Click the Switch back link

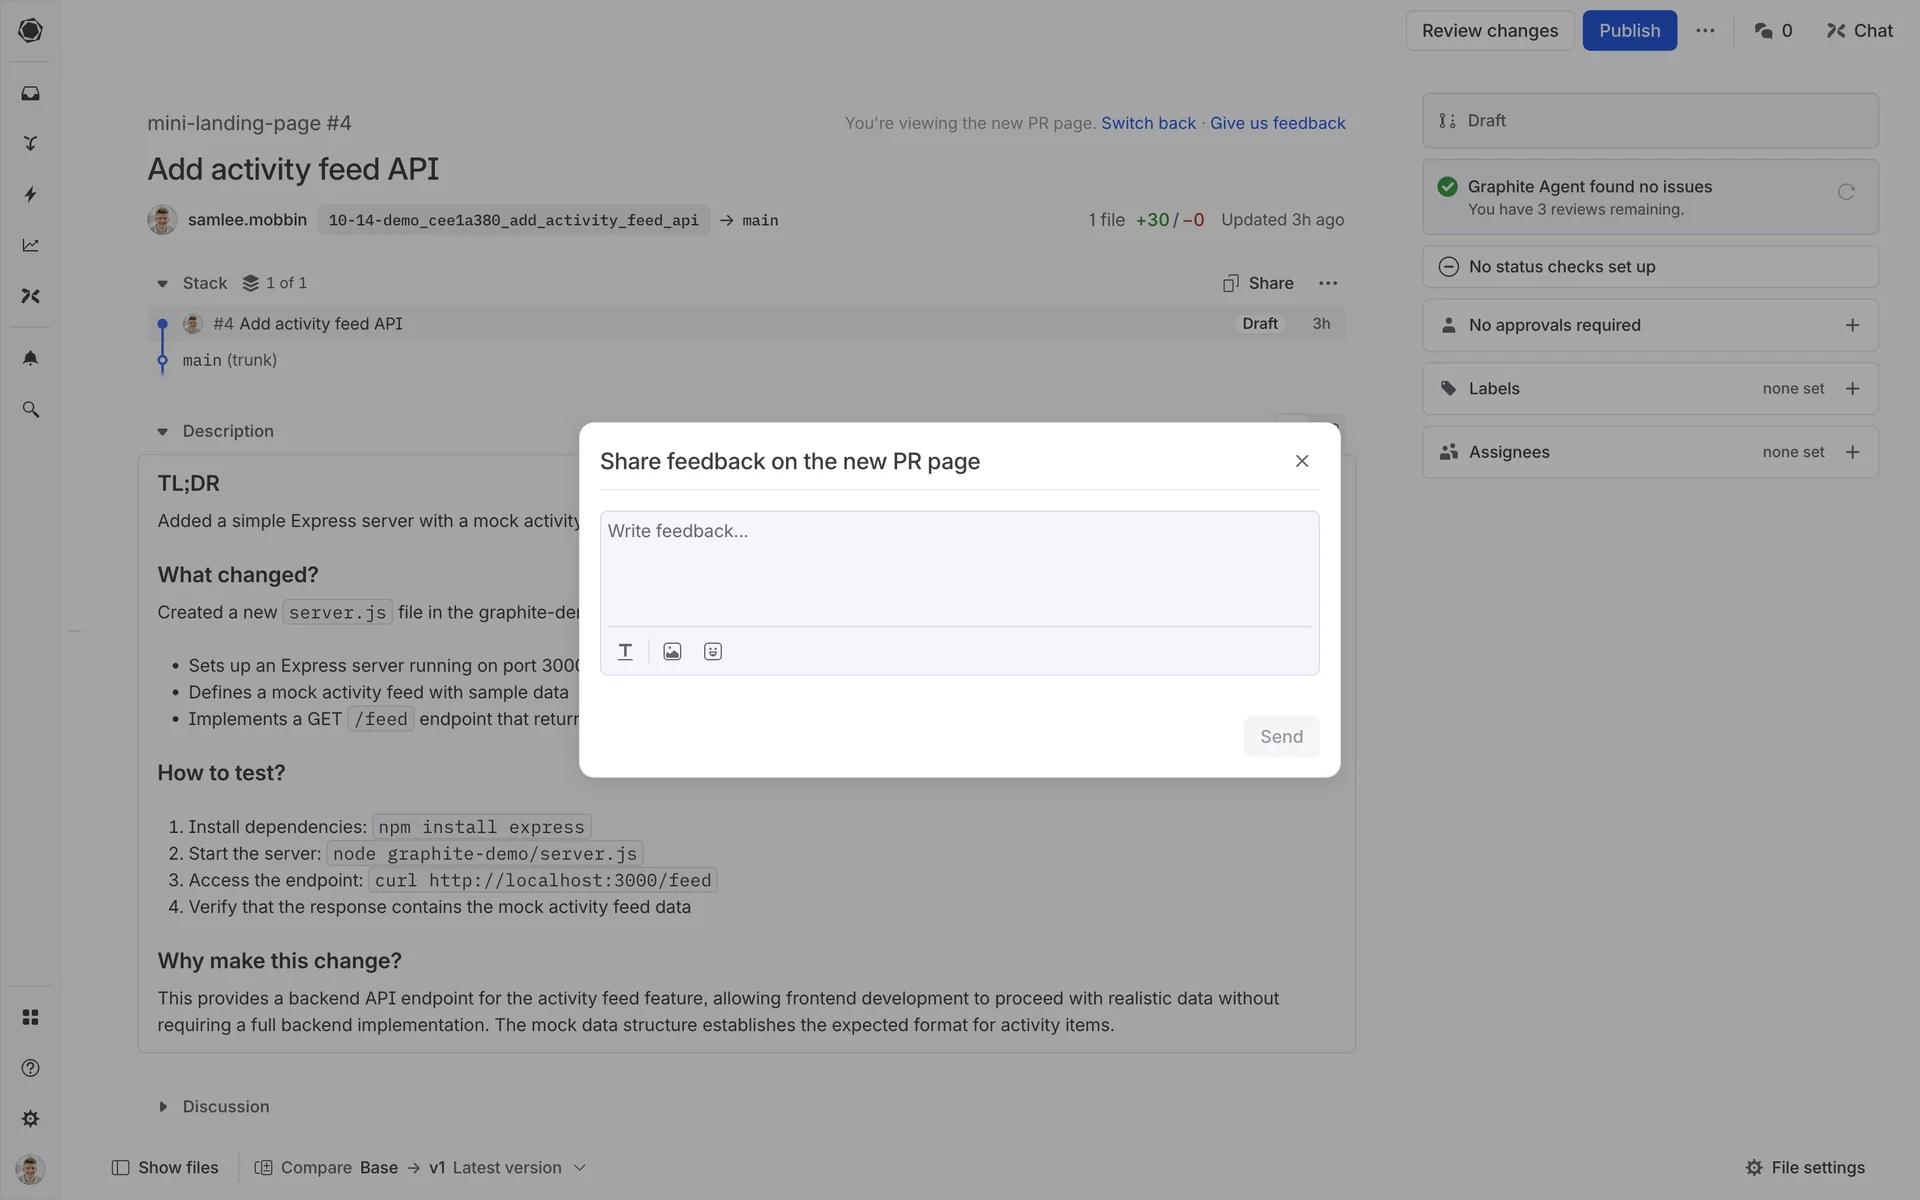click(x=1148, y=123)
